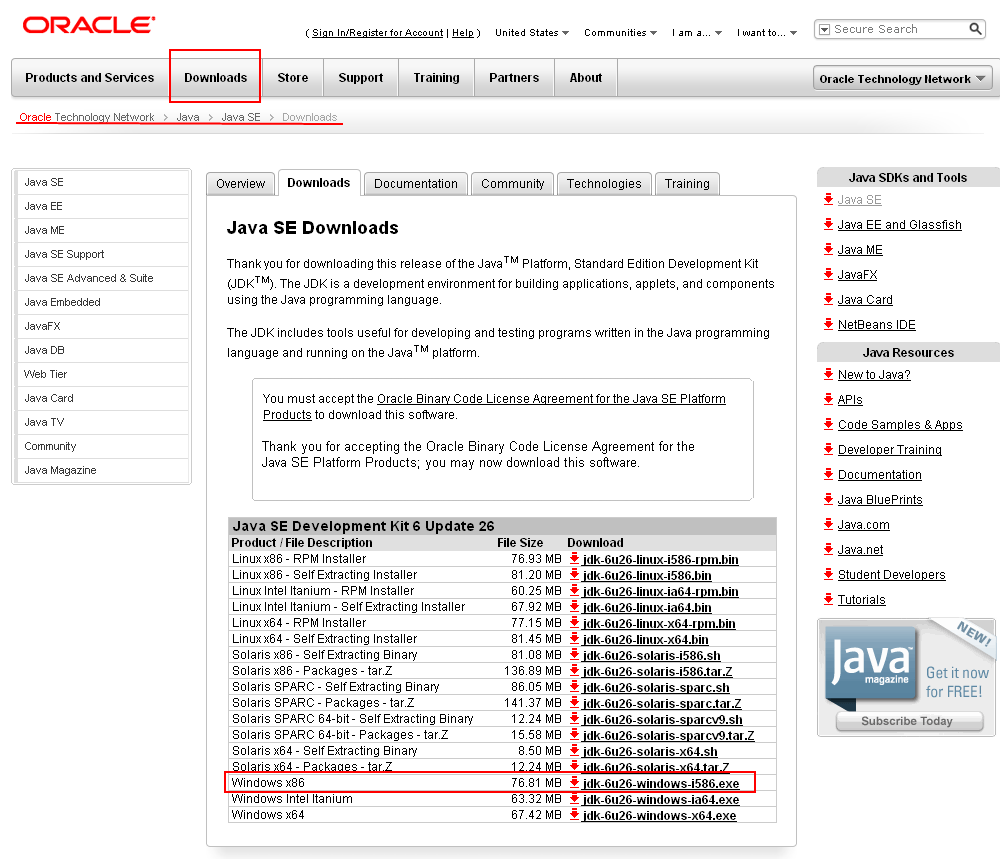The image size is (1000, 859).
Task: Switch to the Training content tab
Action: [x=687, y=184]
